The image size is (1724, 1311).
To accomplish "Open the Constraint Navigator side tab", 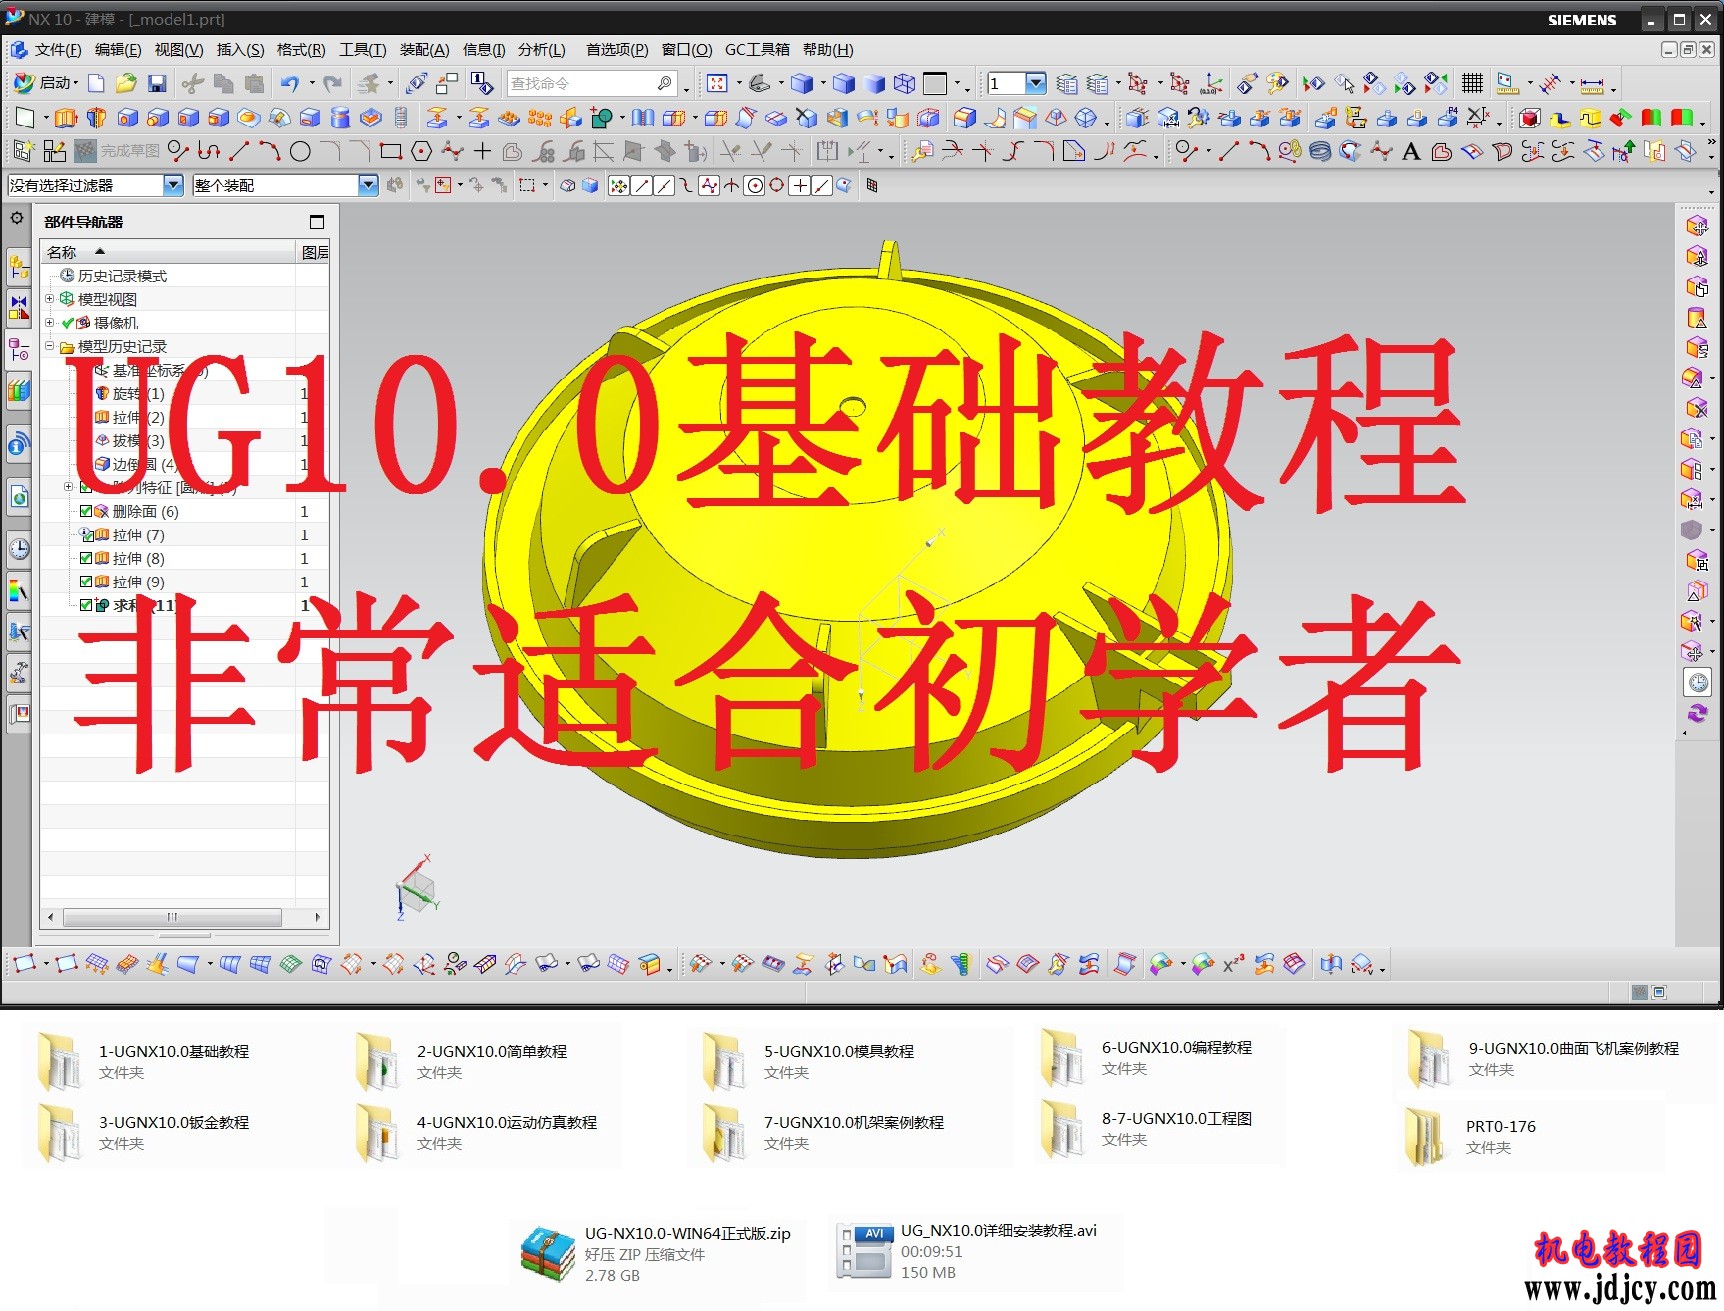I will point(18,307).
